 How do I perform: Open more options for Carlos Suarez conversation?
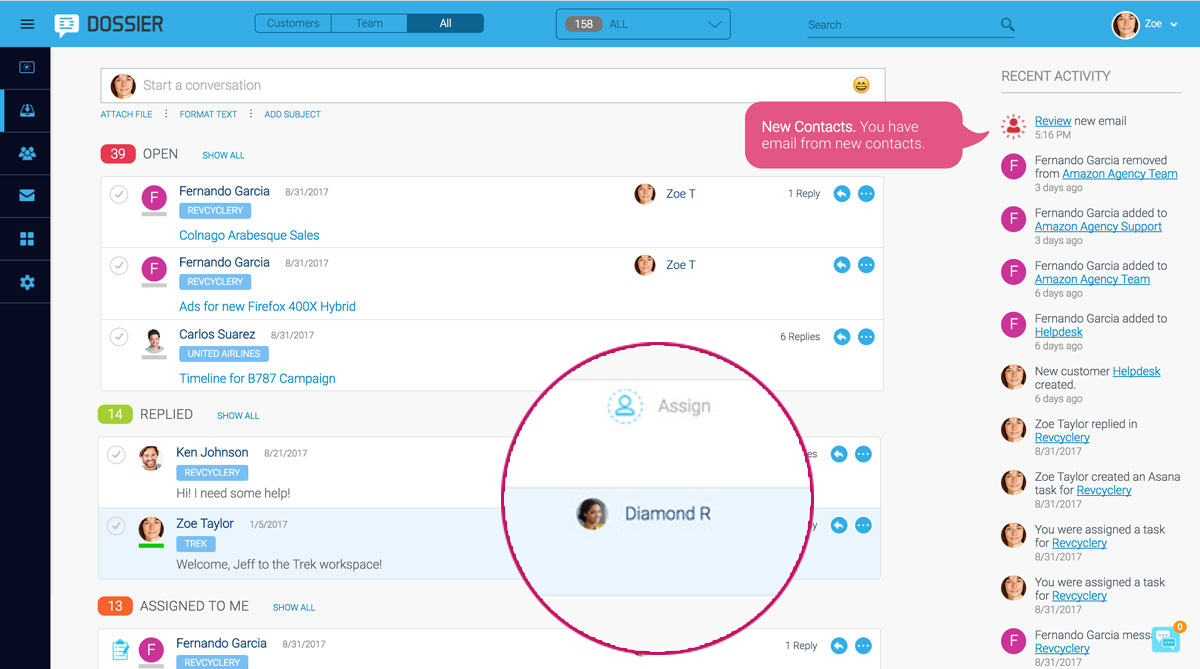[x=866, y=337]
